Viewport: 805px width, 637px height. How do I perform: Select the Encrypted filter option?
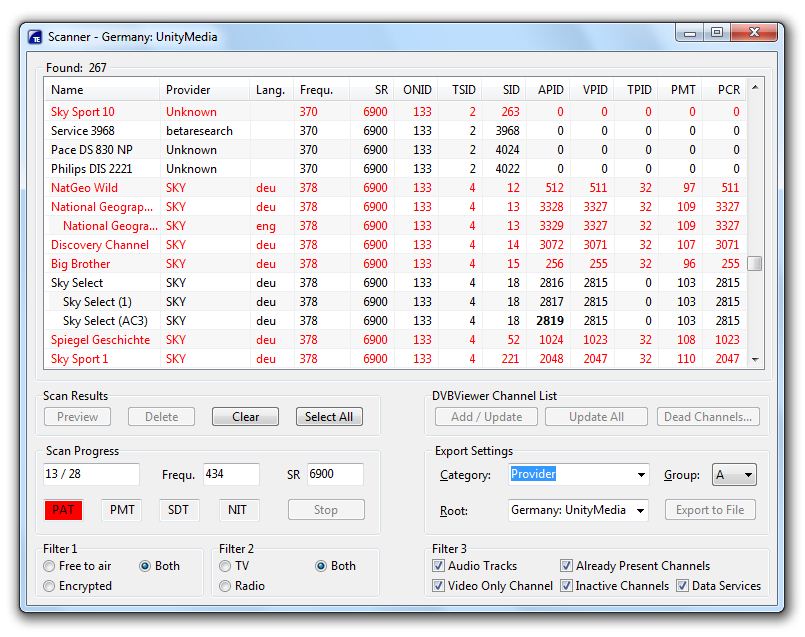coord(47,586)
